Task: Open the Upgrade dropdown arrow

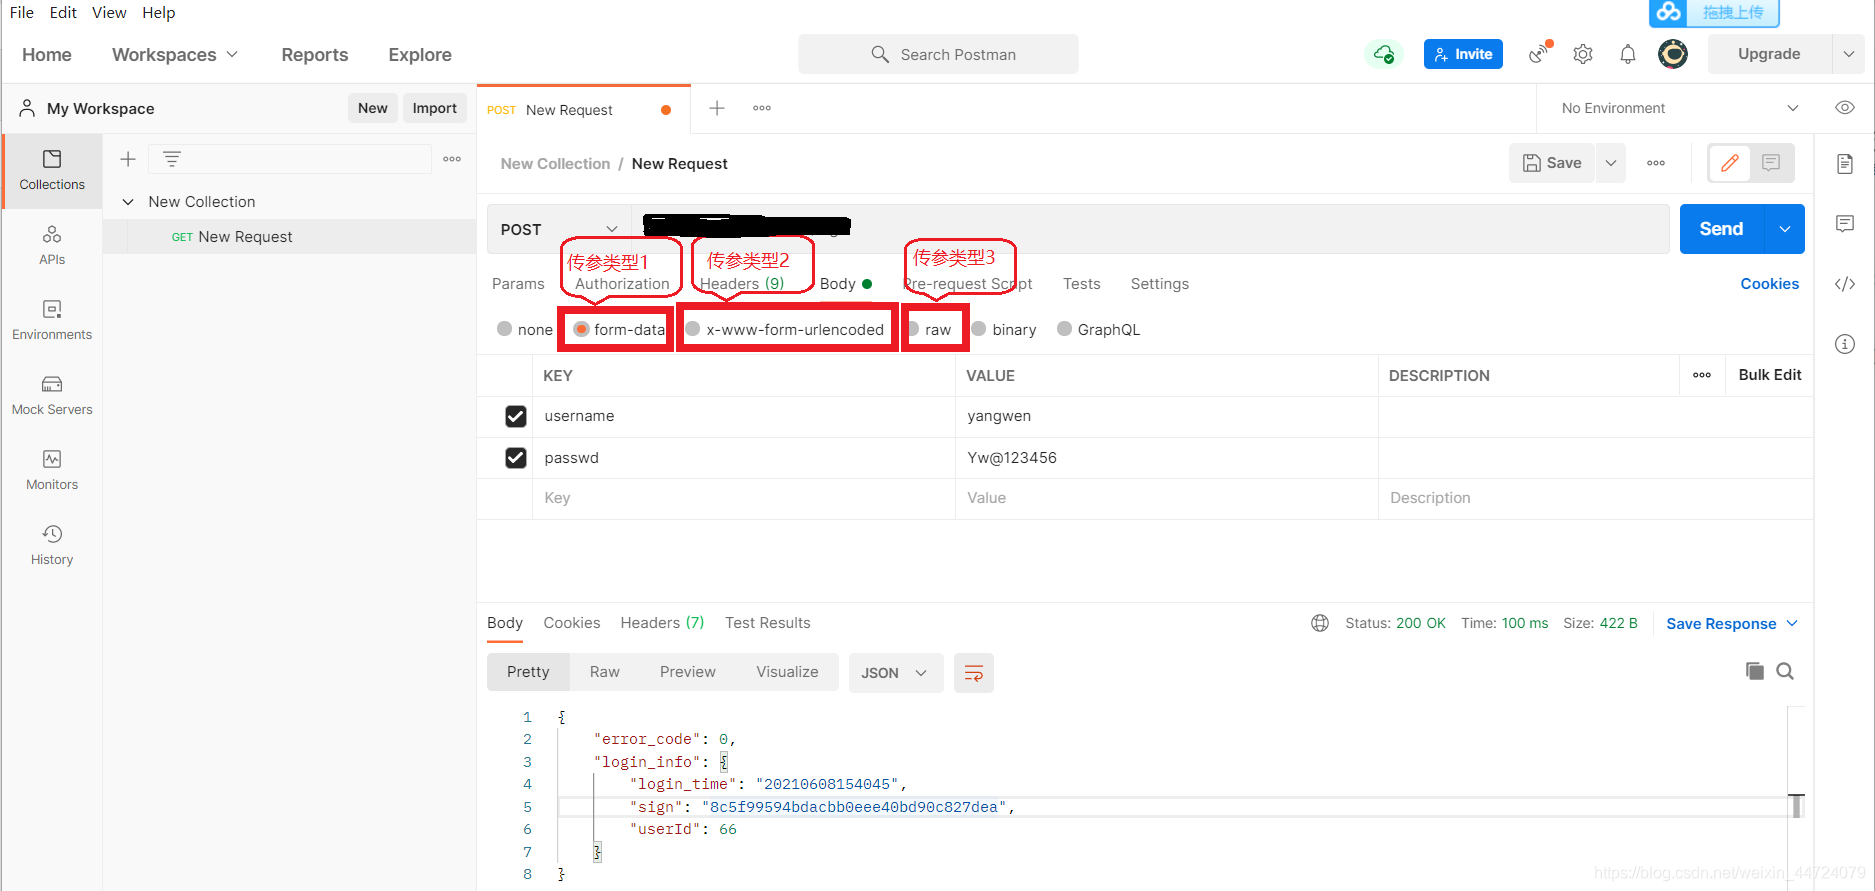Action: [1848, 54]
